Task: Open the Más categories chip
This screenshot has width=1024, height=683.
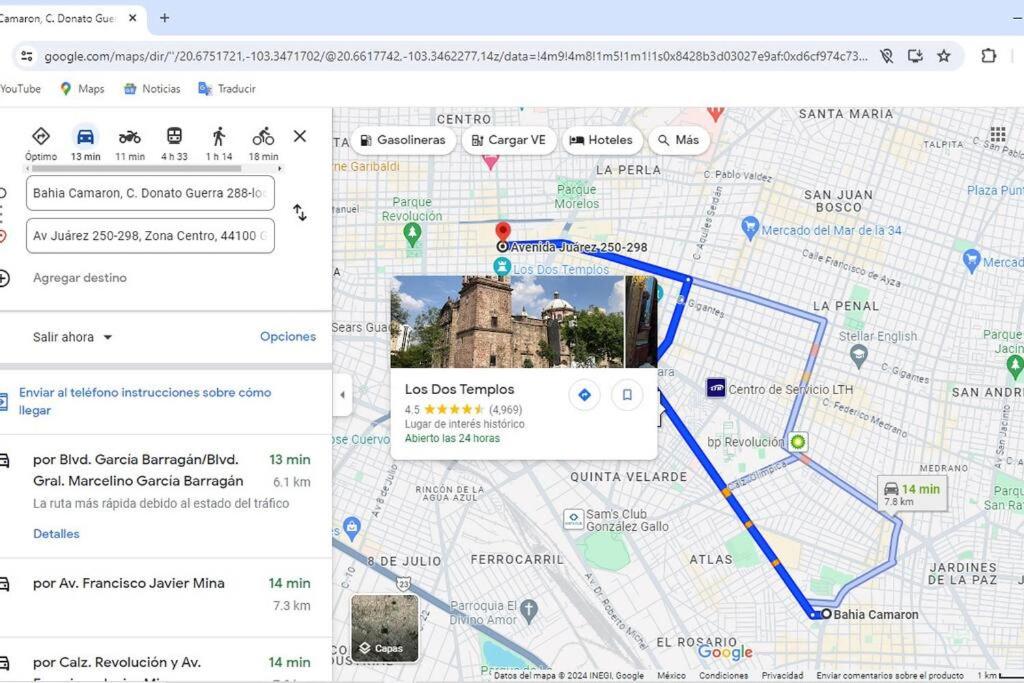Action: click(679, 140)
